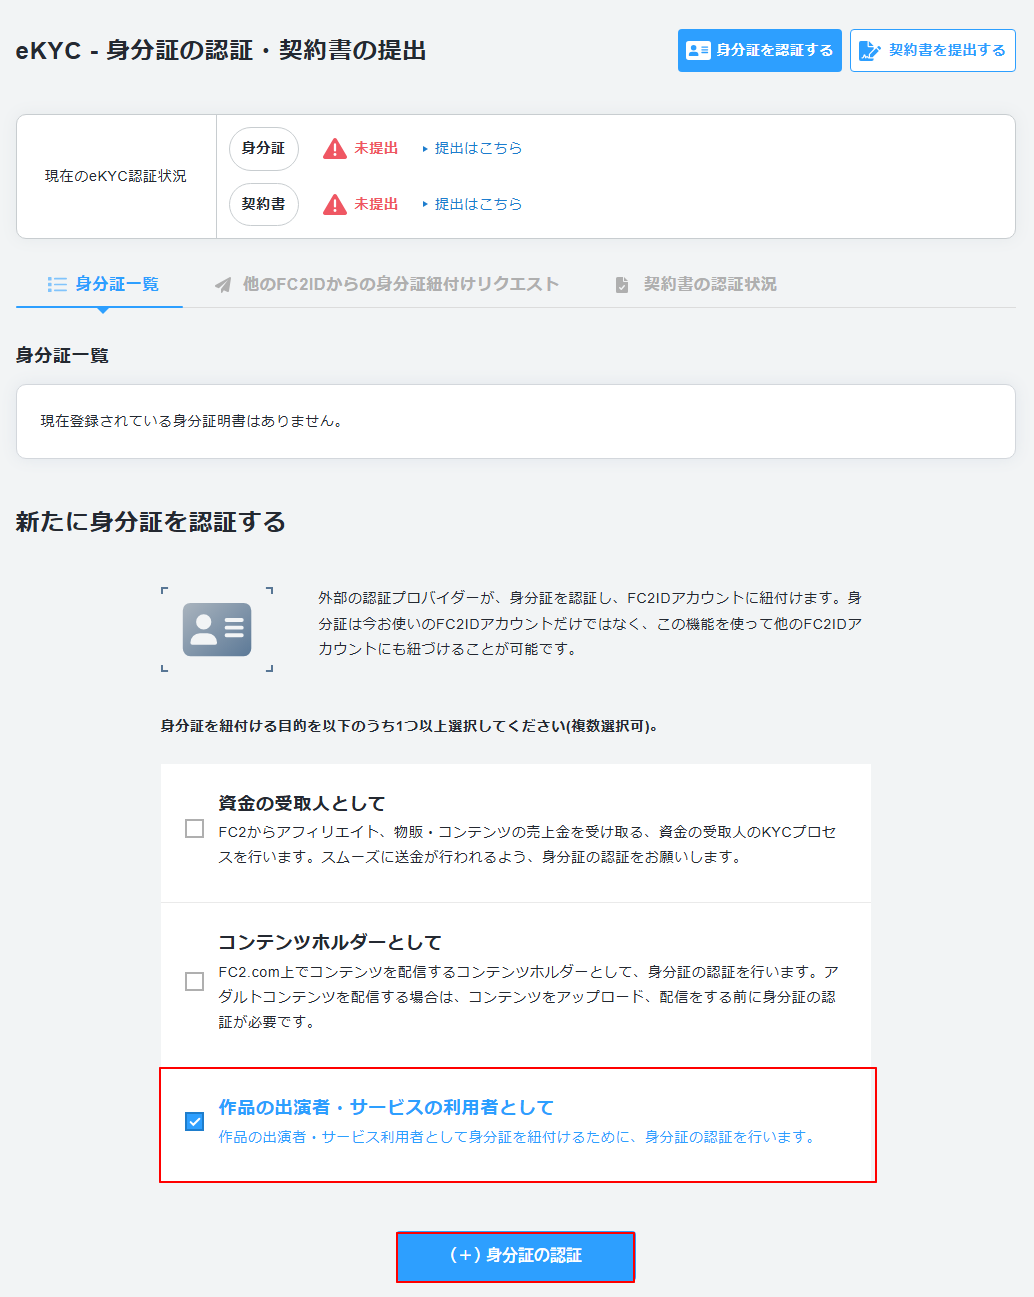Image resolution: width=1034 pixels, height=1297 pixels.
Task: Click the list icon on 身分証一覧 tab
Action: pyautogui.click(x=57, y=285)
